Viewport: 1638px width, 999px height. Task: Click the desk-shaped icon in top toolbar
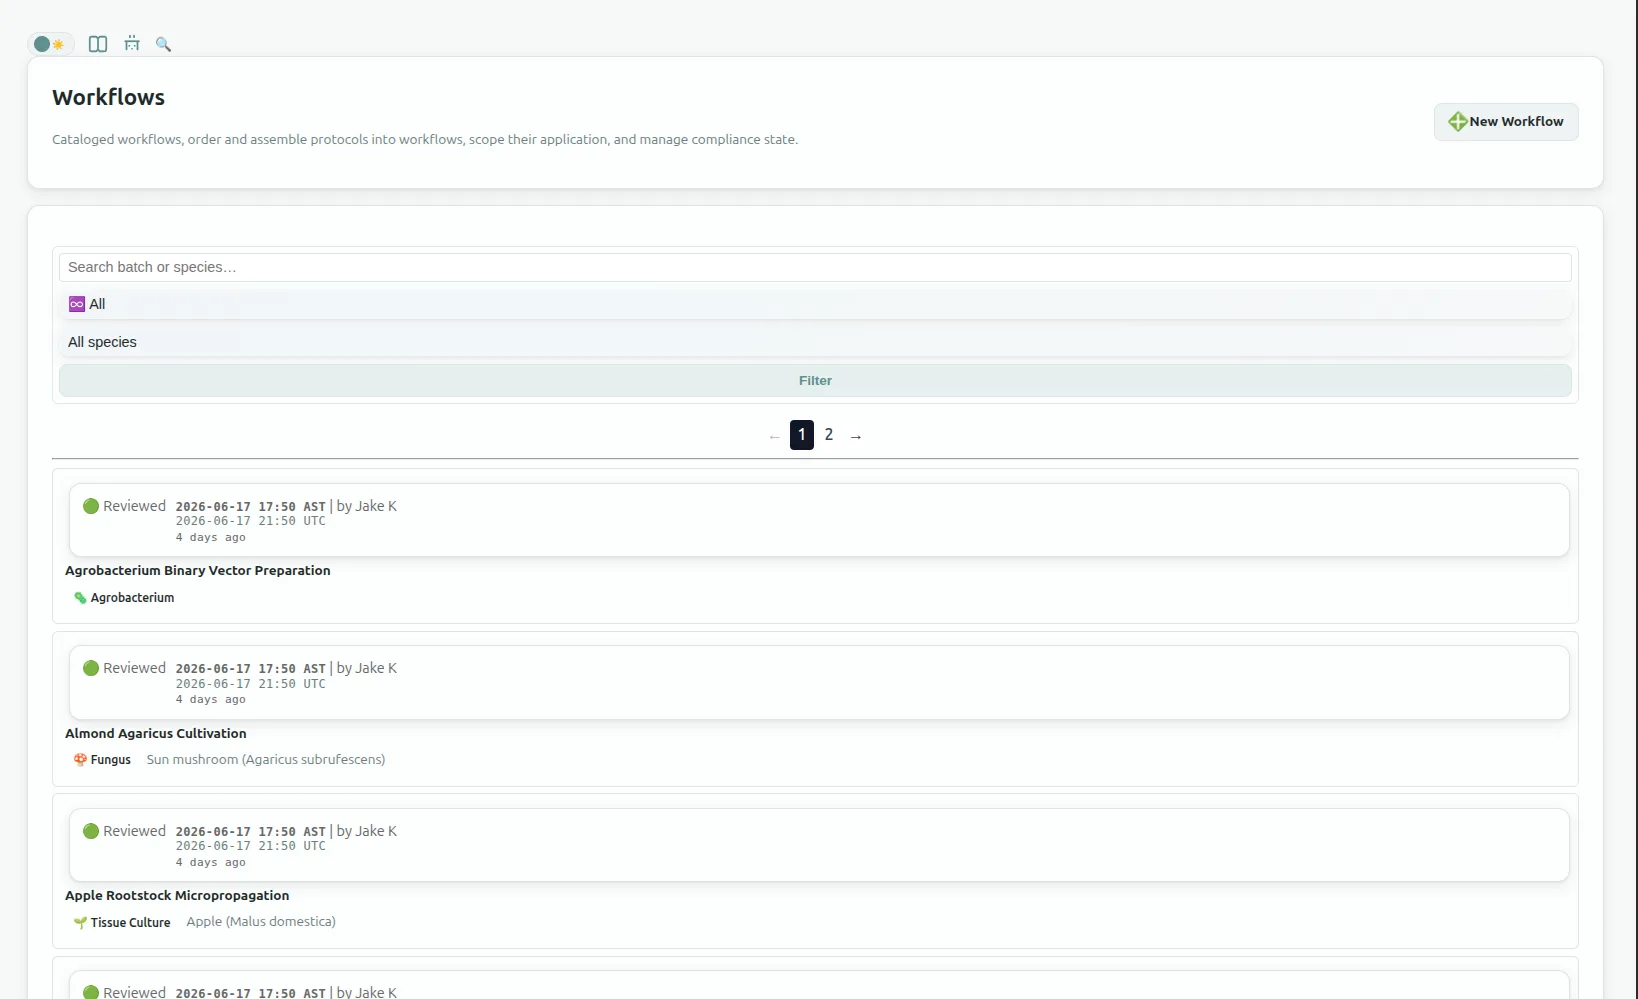coord(132,44)
